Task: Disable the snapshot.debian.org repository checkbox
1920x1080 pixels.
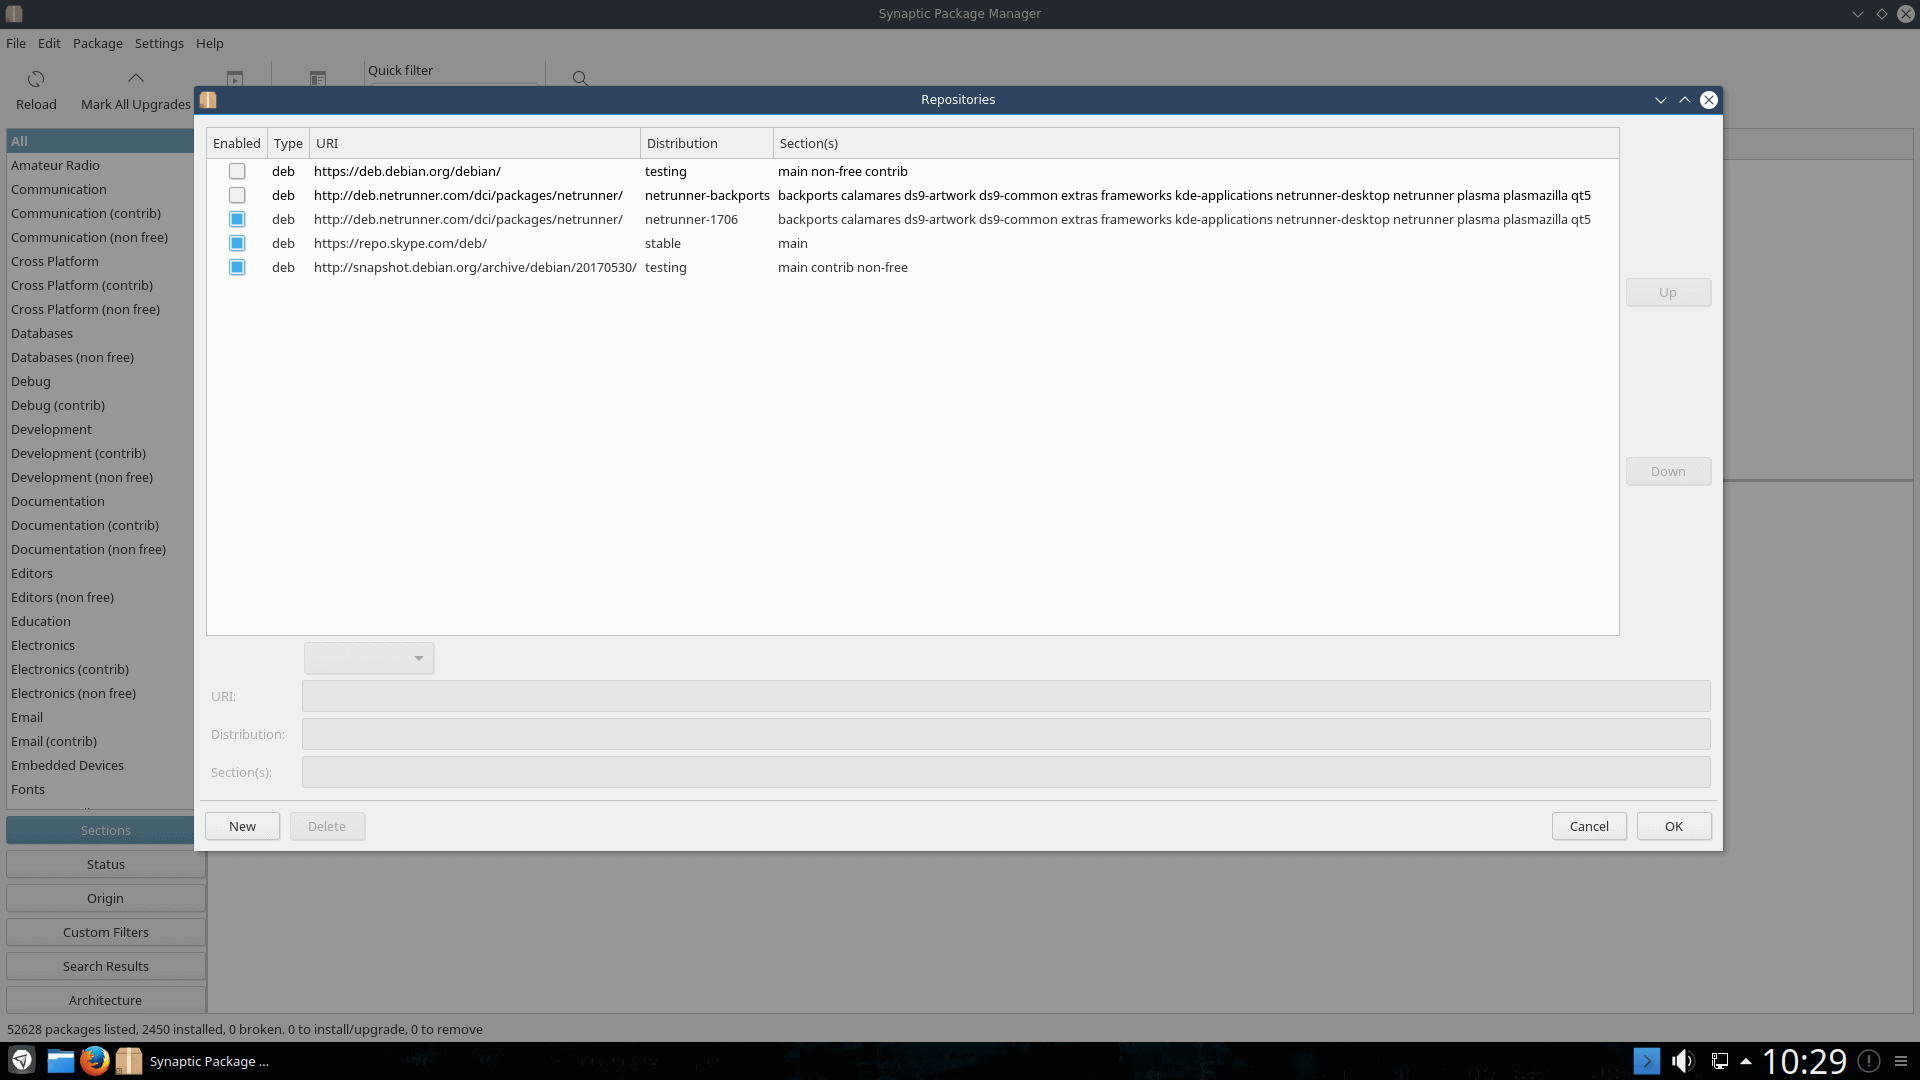Action: [x=237, y=267]
